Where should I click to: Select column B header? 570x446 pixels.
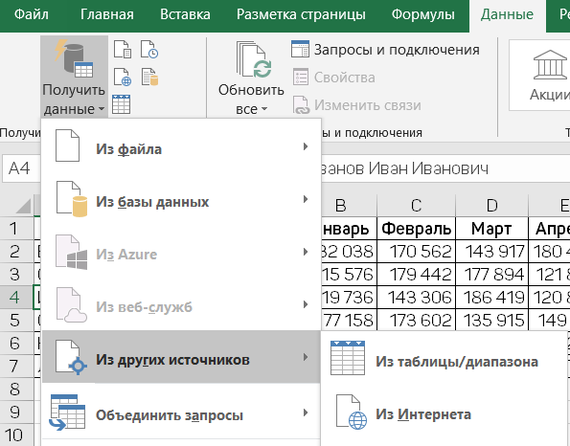click(349, 205)
